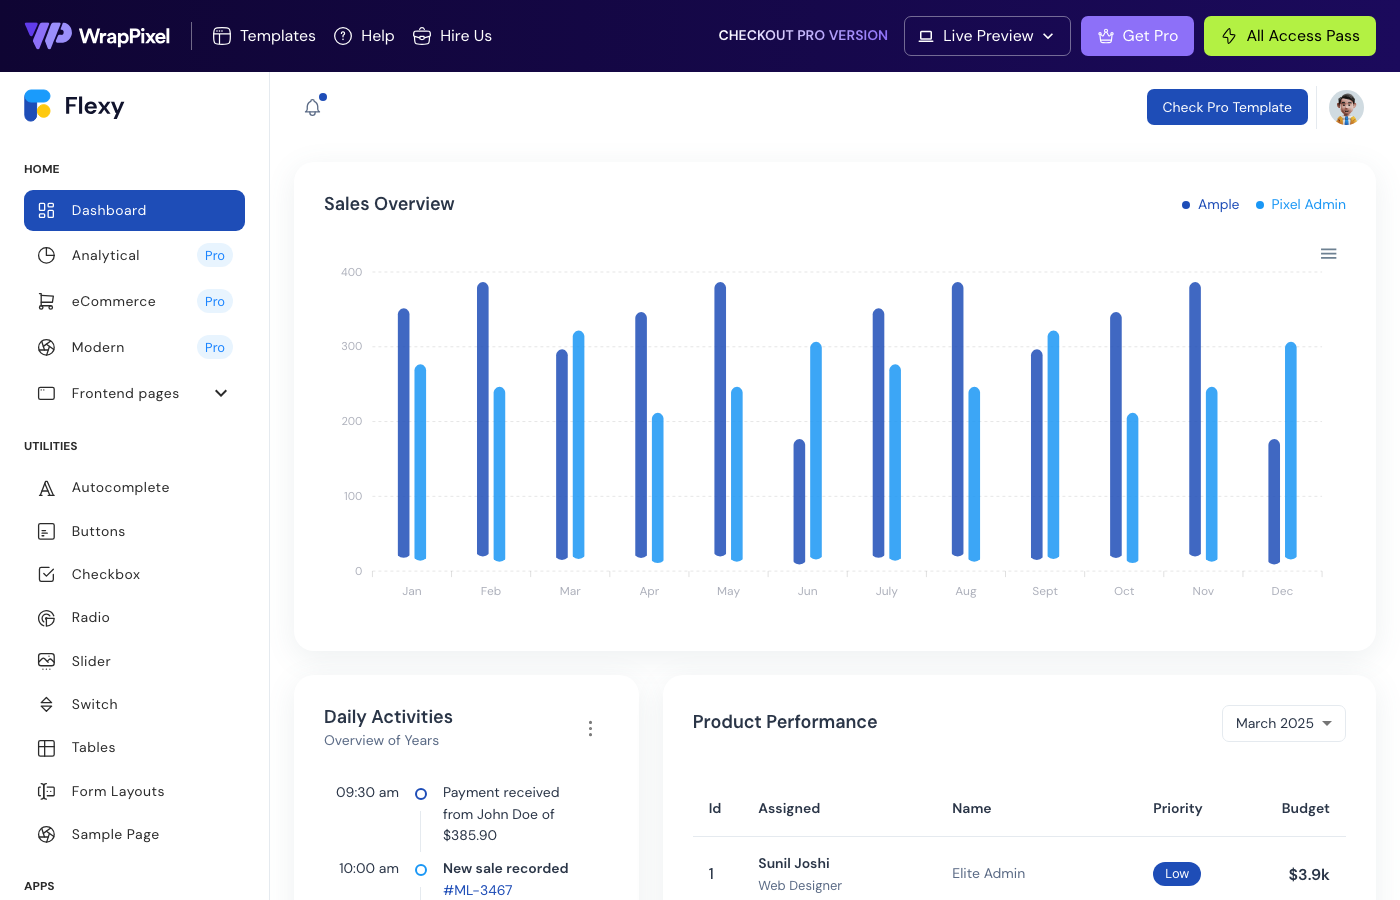The width and height of the screenshot is (1400, 900).
Task: Click the All Access Pass button
Action: [1289, 35]
